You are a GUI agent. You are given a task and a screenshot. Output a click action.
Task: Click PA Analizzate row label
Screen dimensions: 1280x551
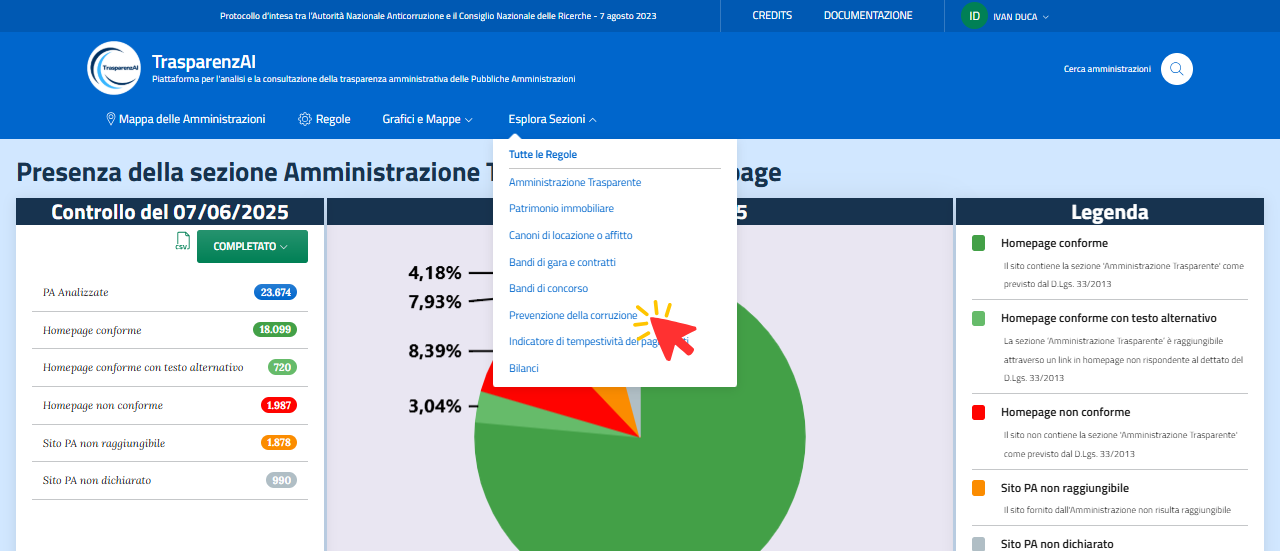(76, 292)
